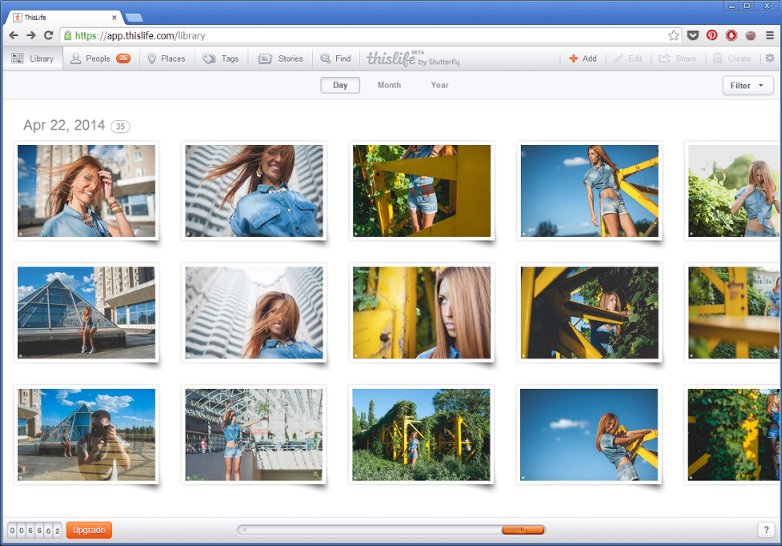
Task: Open photo of shorts behind yellow frame
Action: coord(422,190)
